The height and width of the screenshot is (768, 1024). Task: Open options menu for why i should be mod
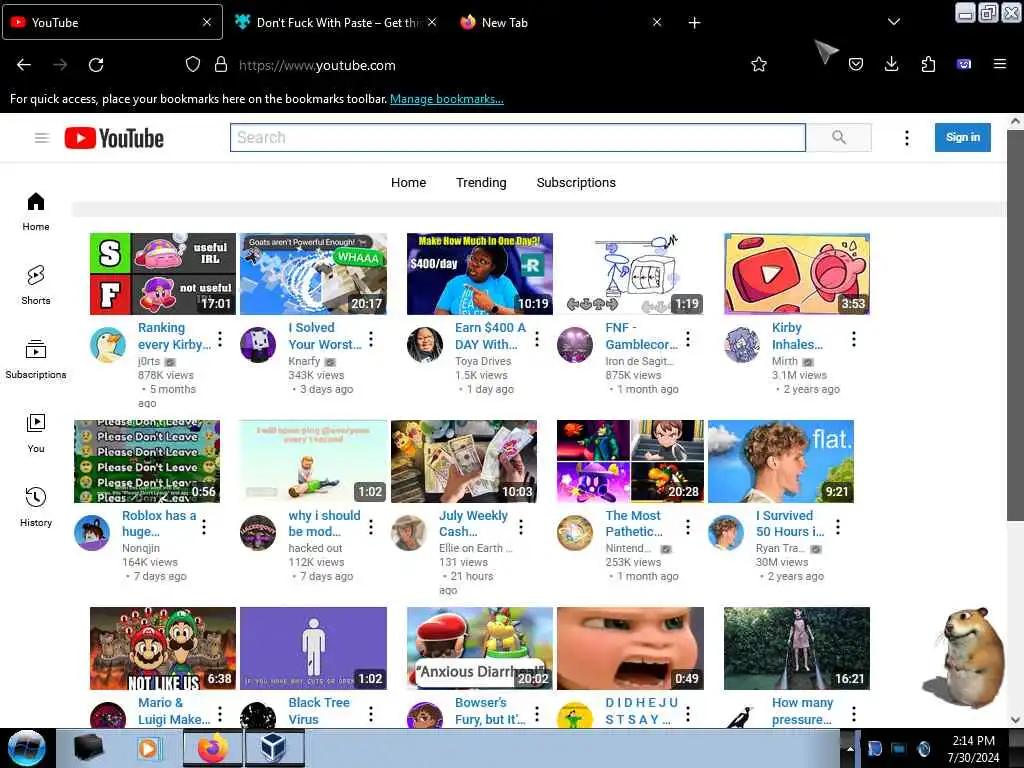370,526
